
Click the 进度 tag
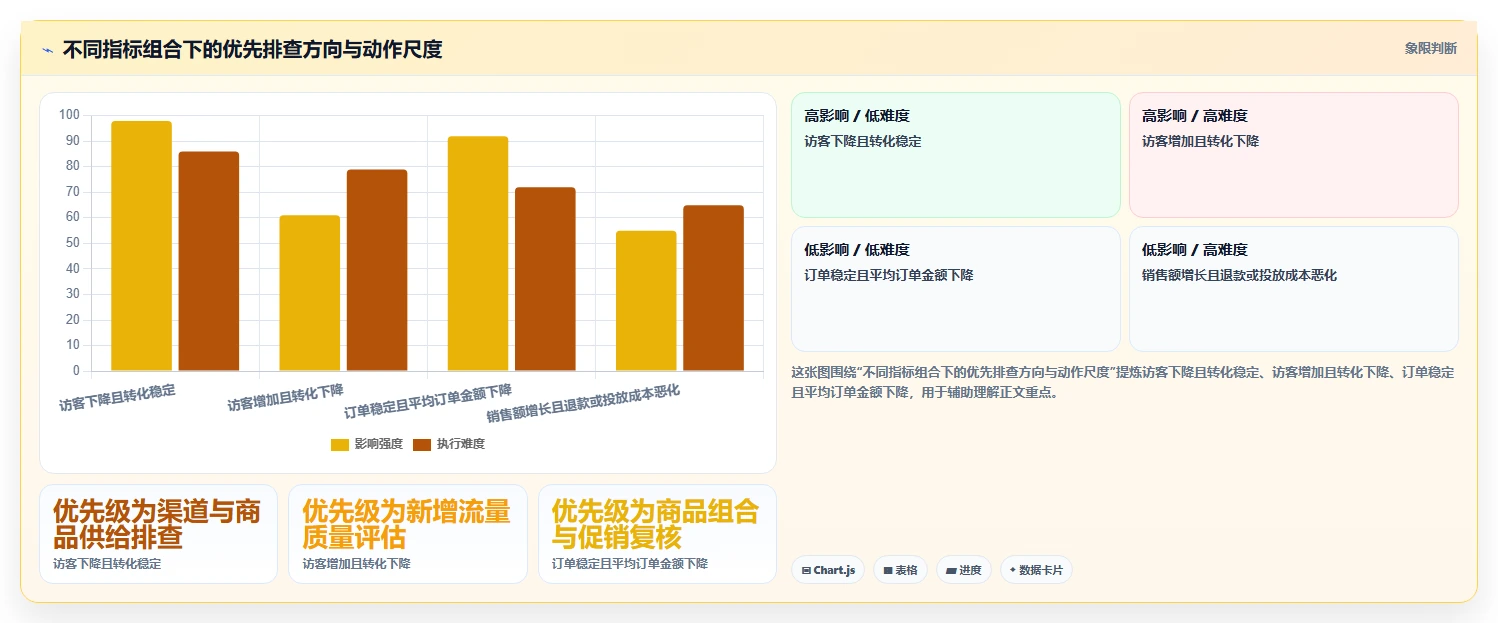click(x=964, y=570)
